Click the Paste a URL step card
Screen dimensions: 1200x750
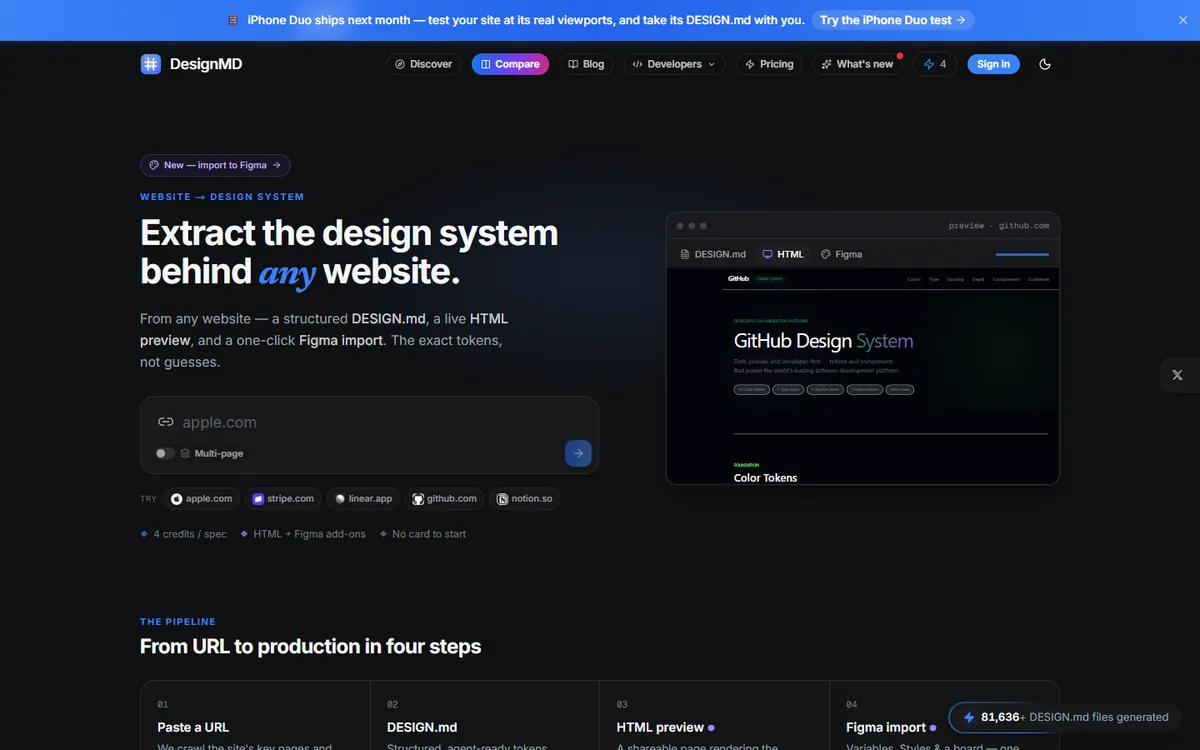pos(255,716)
